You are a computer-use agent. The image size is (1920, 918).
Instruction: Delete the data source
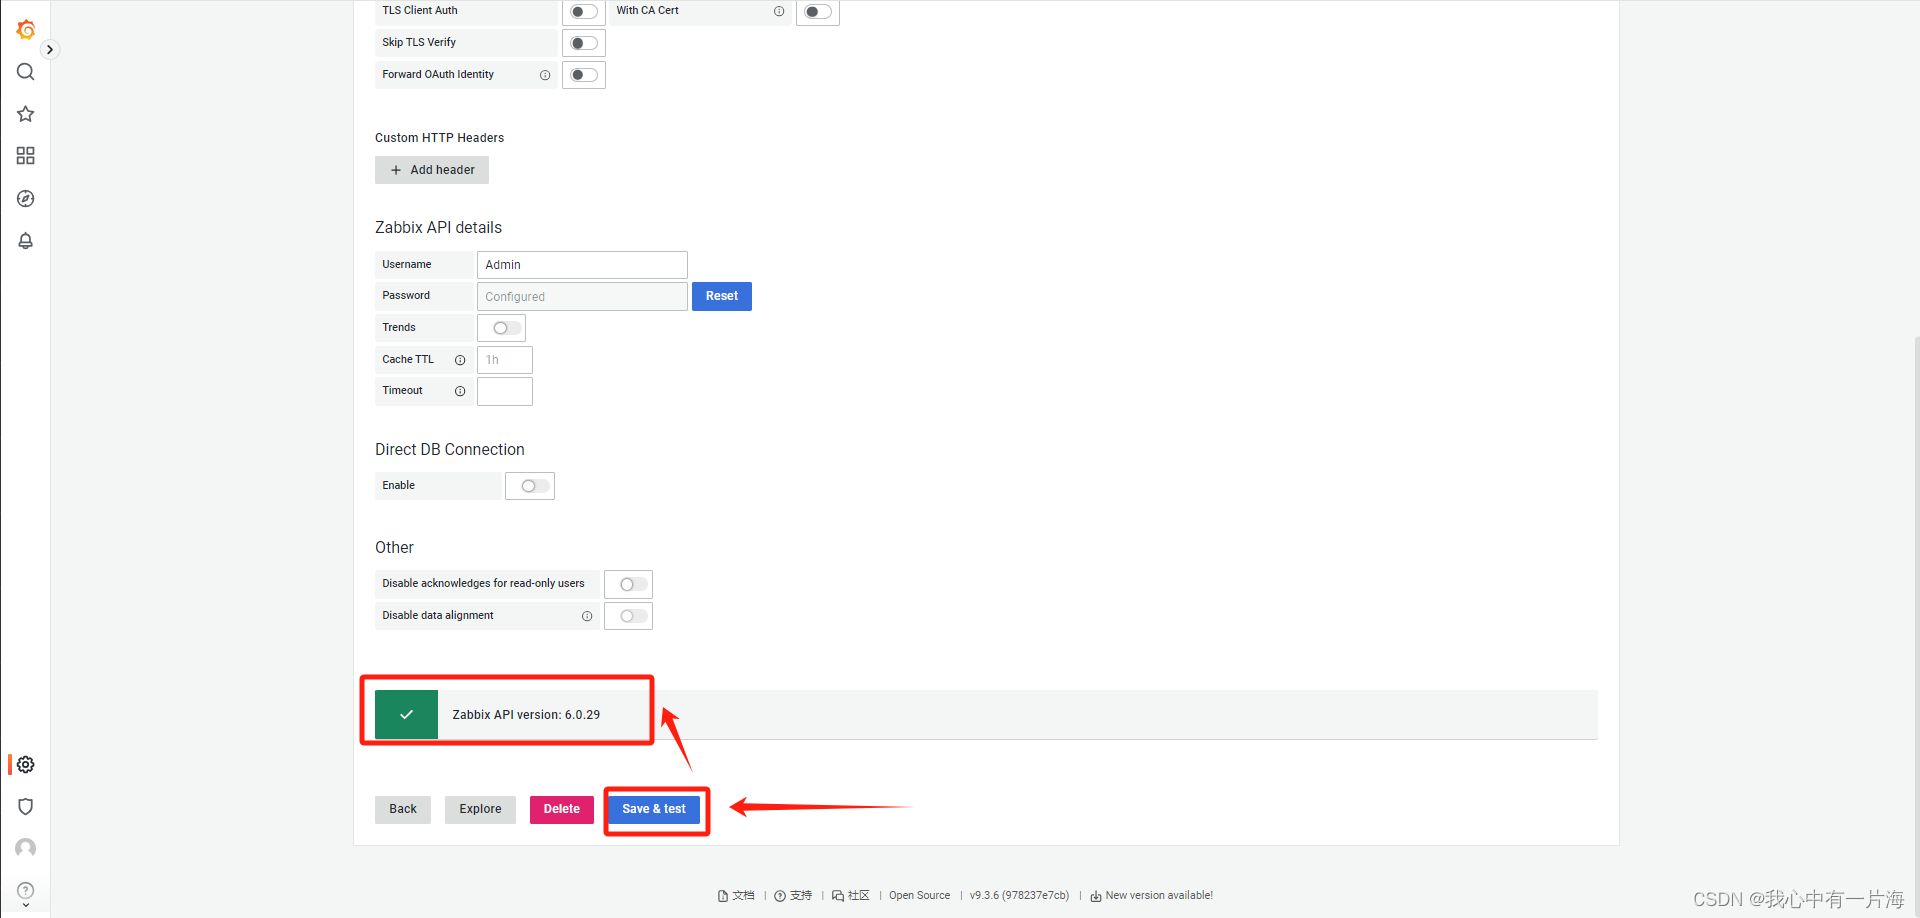[x=562, y=809]
